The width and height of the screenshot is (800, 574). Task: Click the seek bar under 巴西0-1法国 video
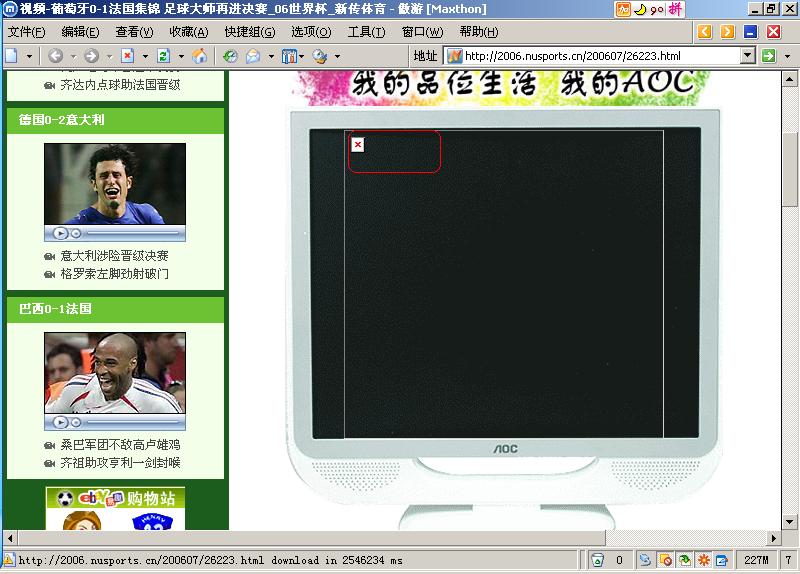134,422
